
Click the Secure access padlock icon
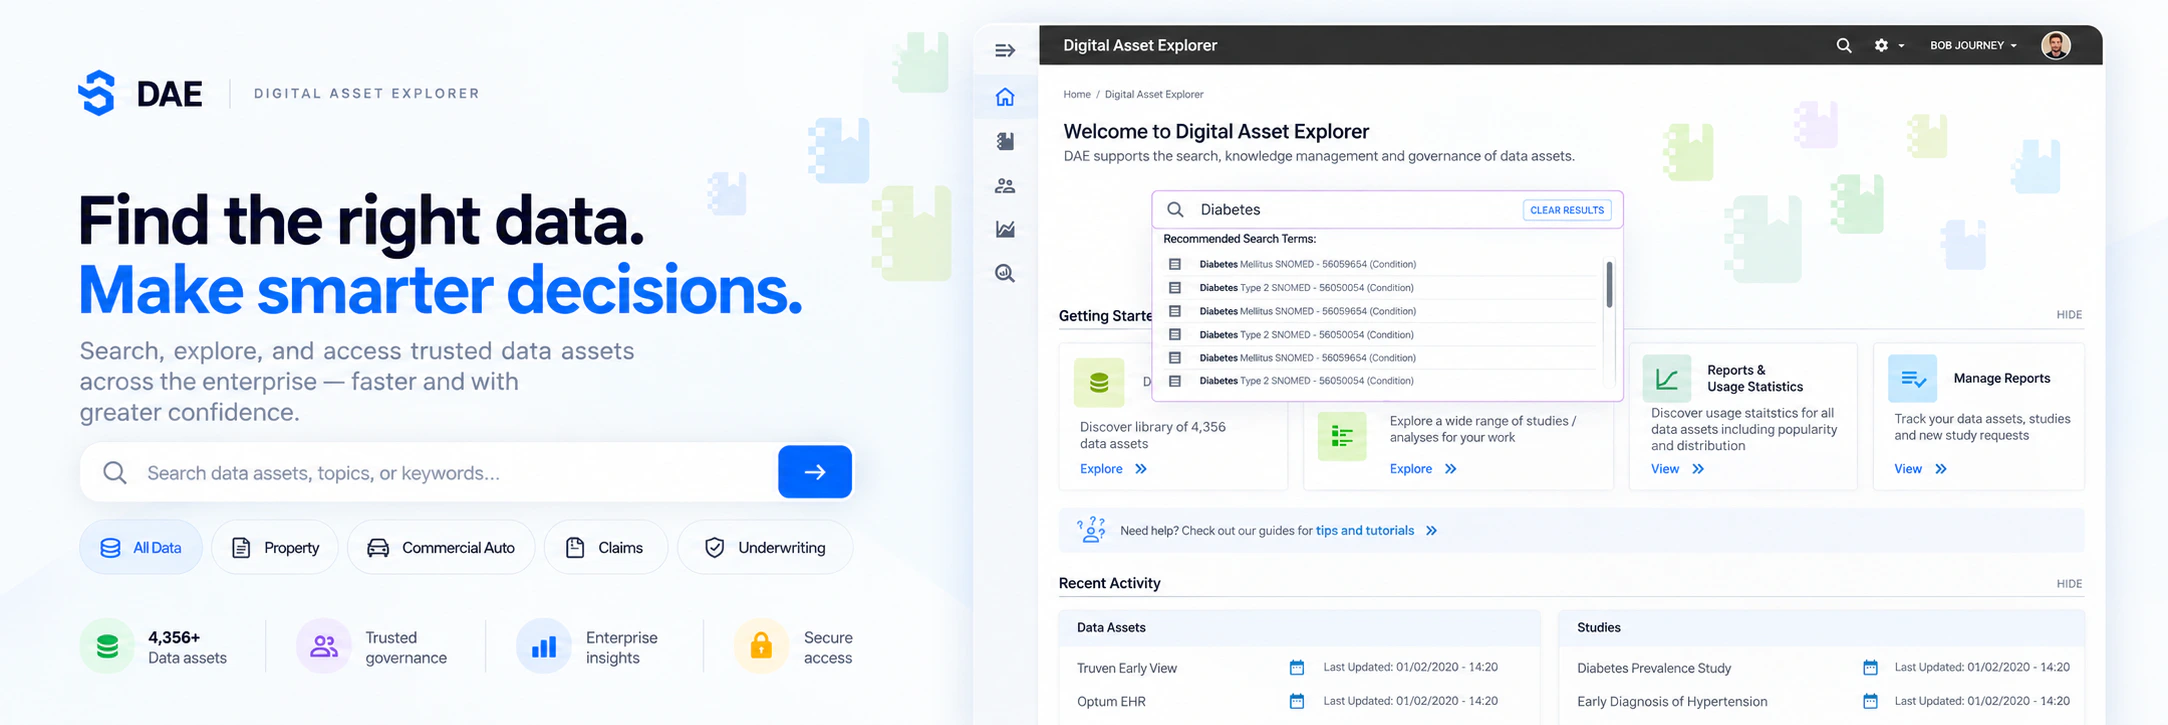tap(761, 646)
